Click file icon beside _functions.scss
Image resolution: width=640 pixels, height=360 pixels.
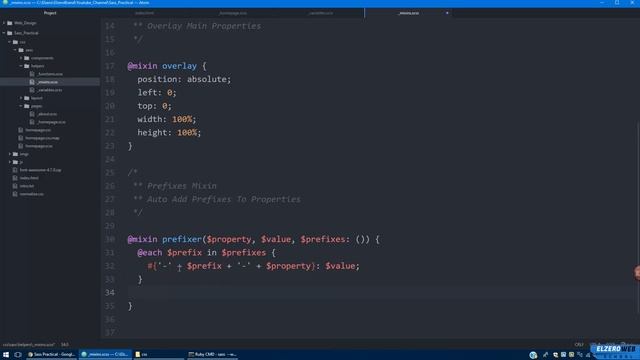32,74
